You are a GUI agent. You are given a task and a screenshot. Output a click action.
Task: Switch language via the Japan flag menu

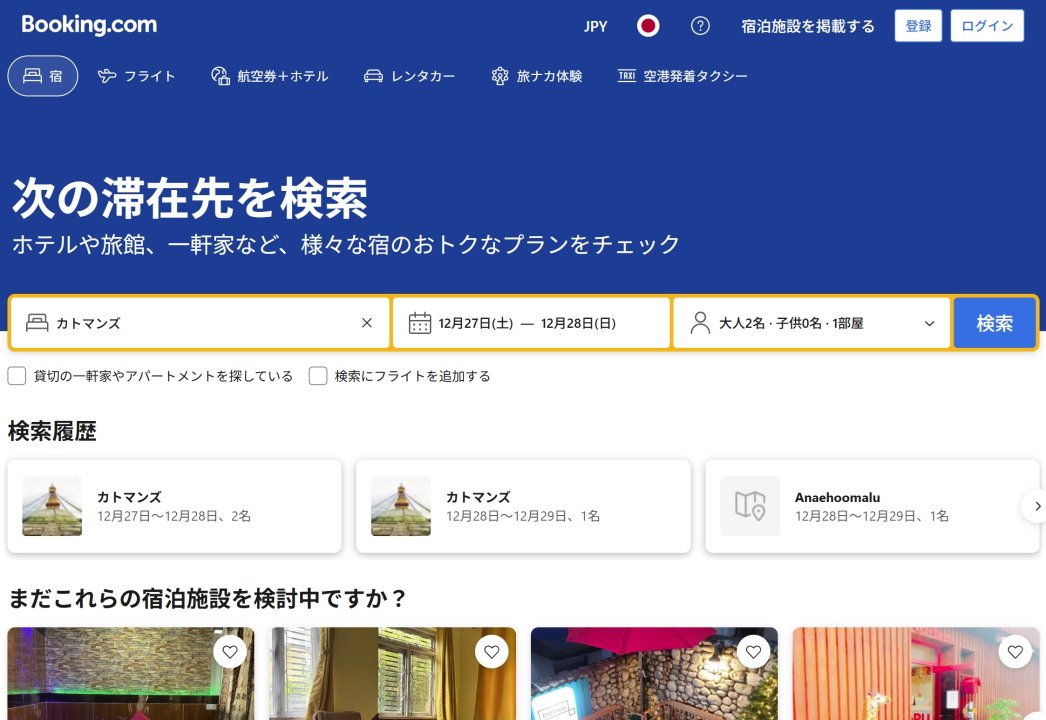point(648,25)
